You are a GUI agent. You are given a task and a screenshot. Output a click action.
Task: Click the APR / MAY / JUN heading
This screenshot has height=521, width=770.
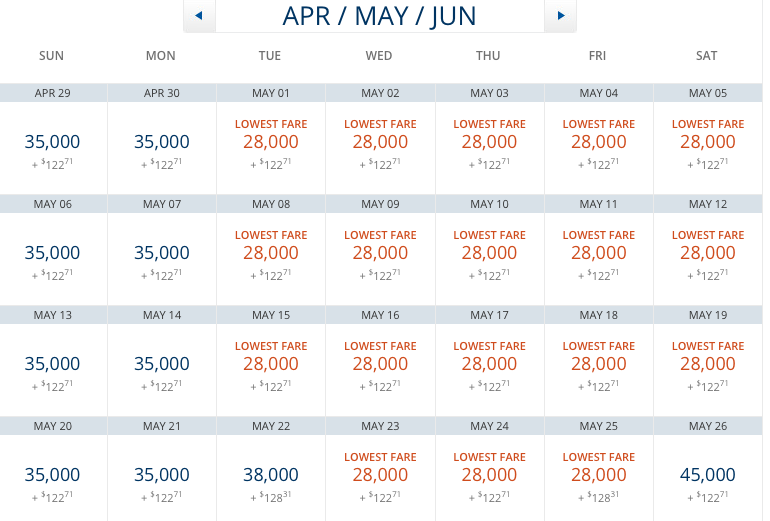[380, 16]
